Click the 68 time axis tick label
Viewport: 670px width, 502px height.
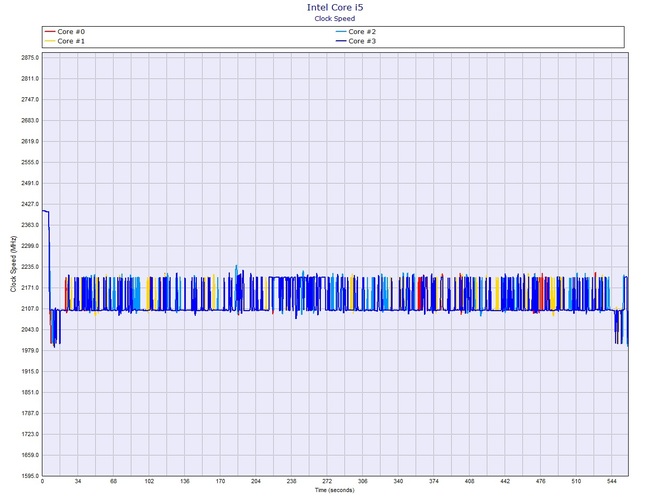coord(113,481)
